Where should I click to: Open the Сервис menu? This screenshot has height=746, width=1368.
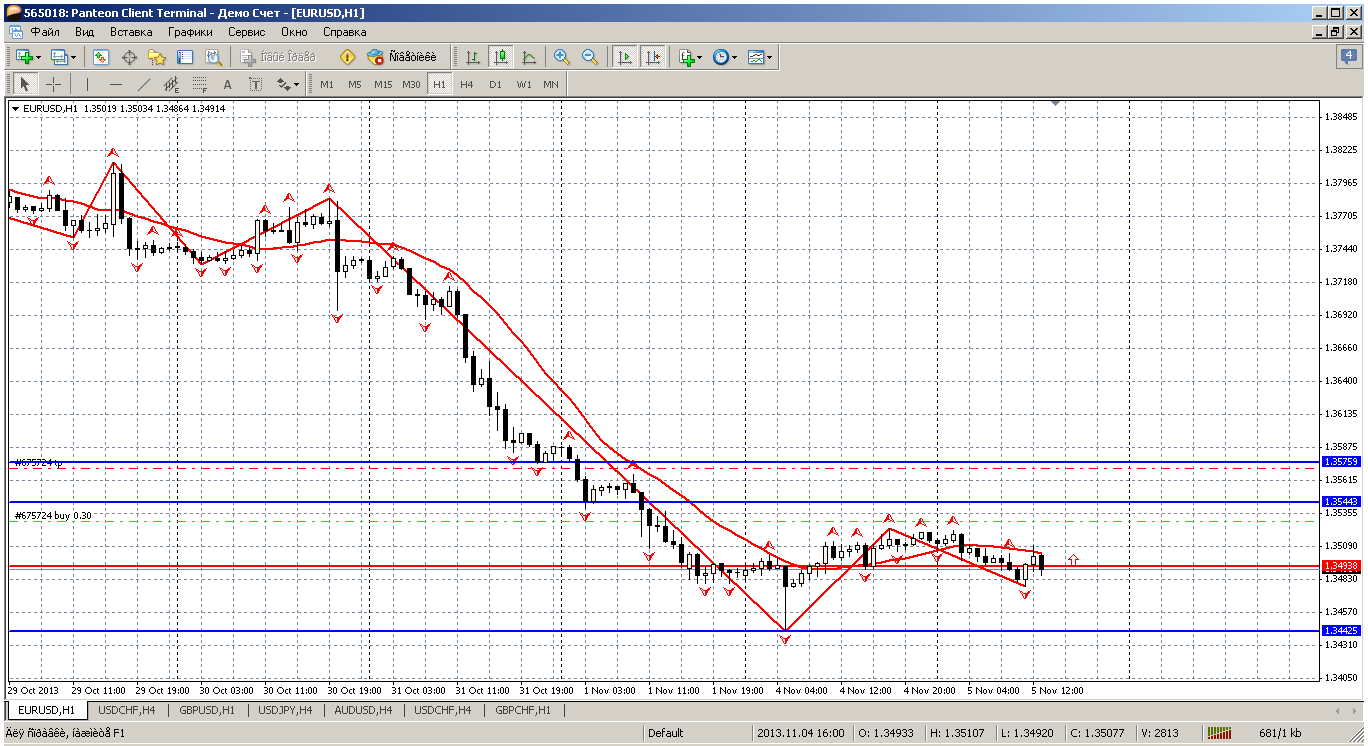[x=246, y=32]
